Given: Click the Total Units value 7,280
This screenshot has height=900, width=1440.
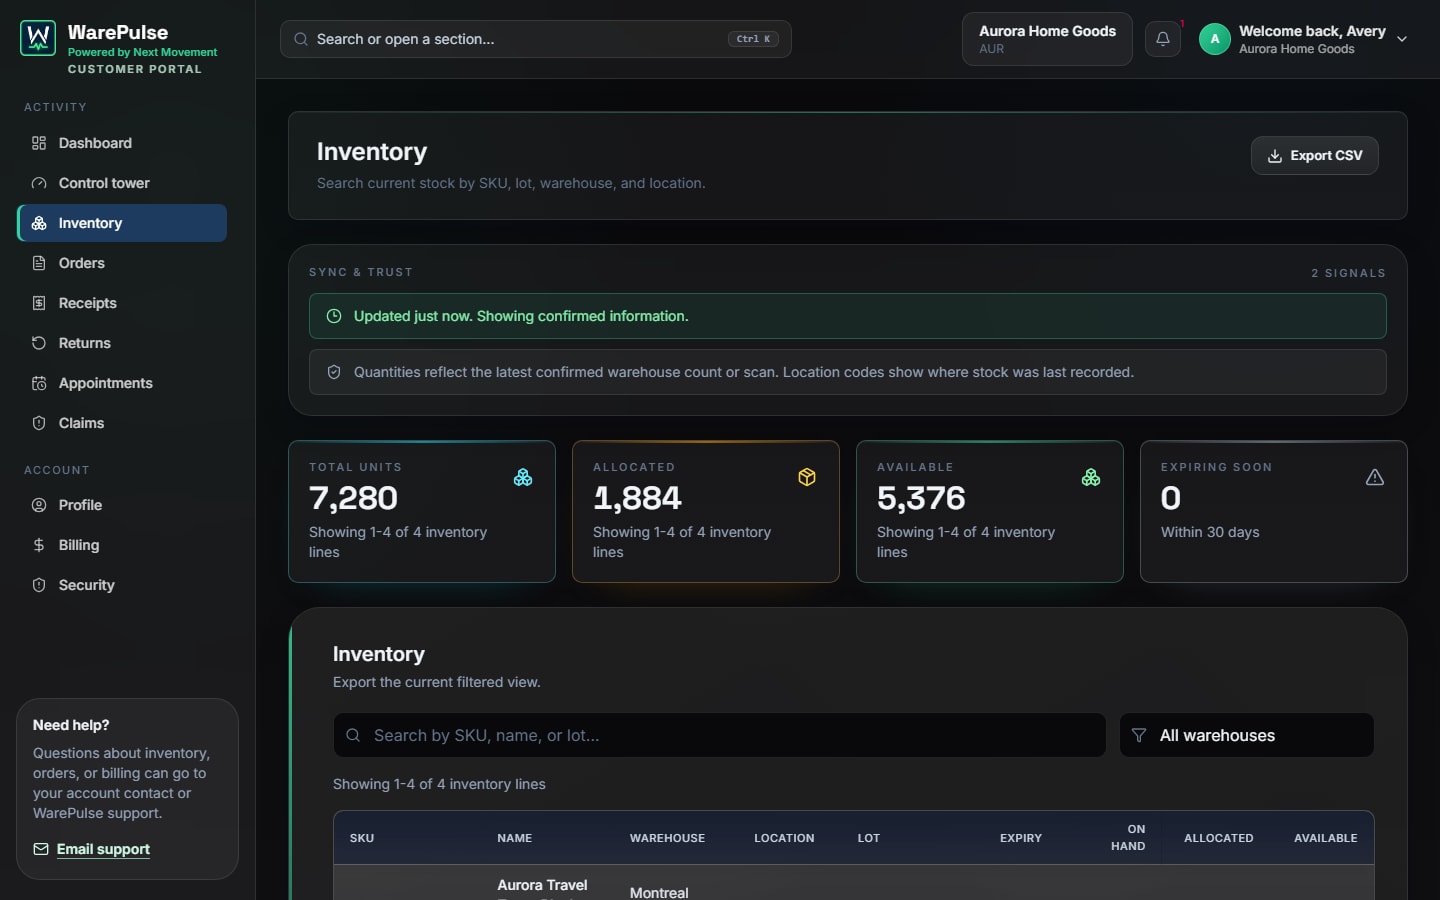Looking at the screenshot, I should point(353,498).
